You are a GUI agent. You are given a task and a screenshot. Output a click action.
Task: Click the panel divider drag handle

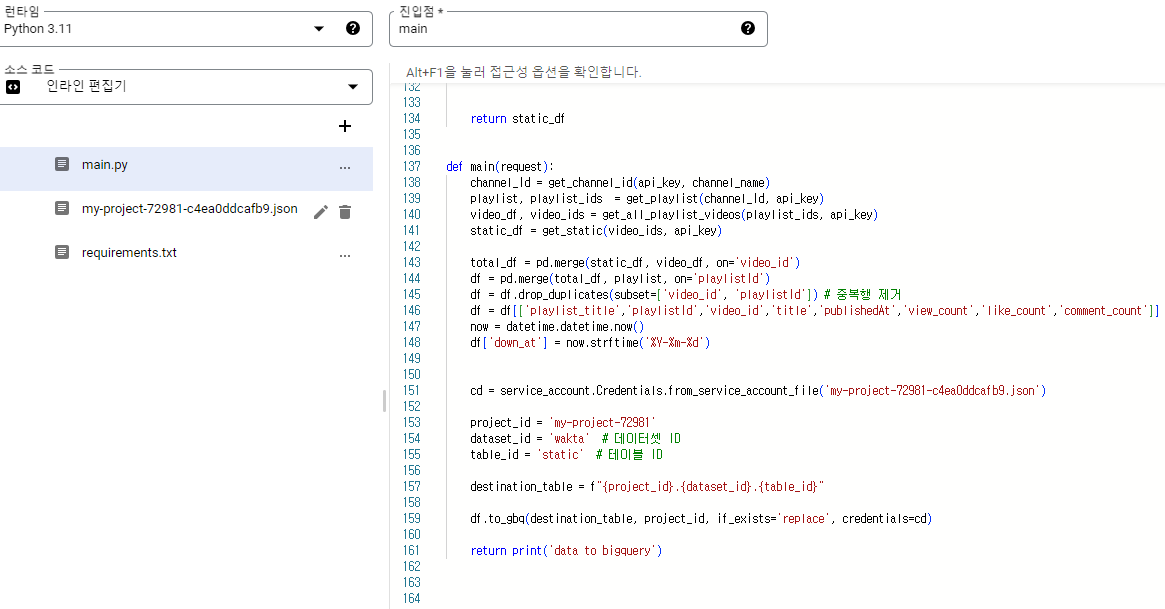pyautogui.click(x=384, y=401)
